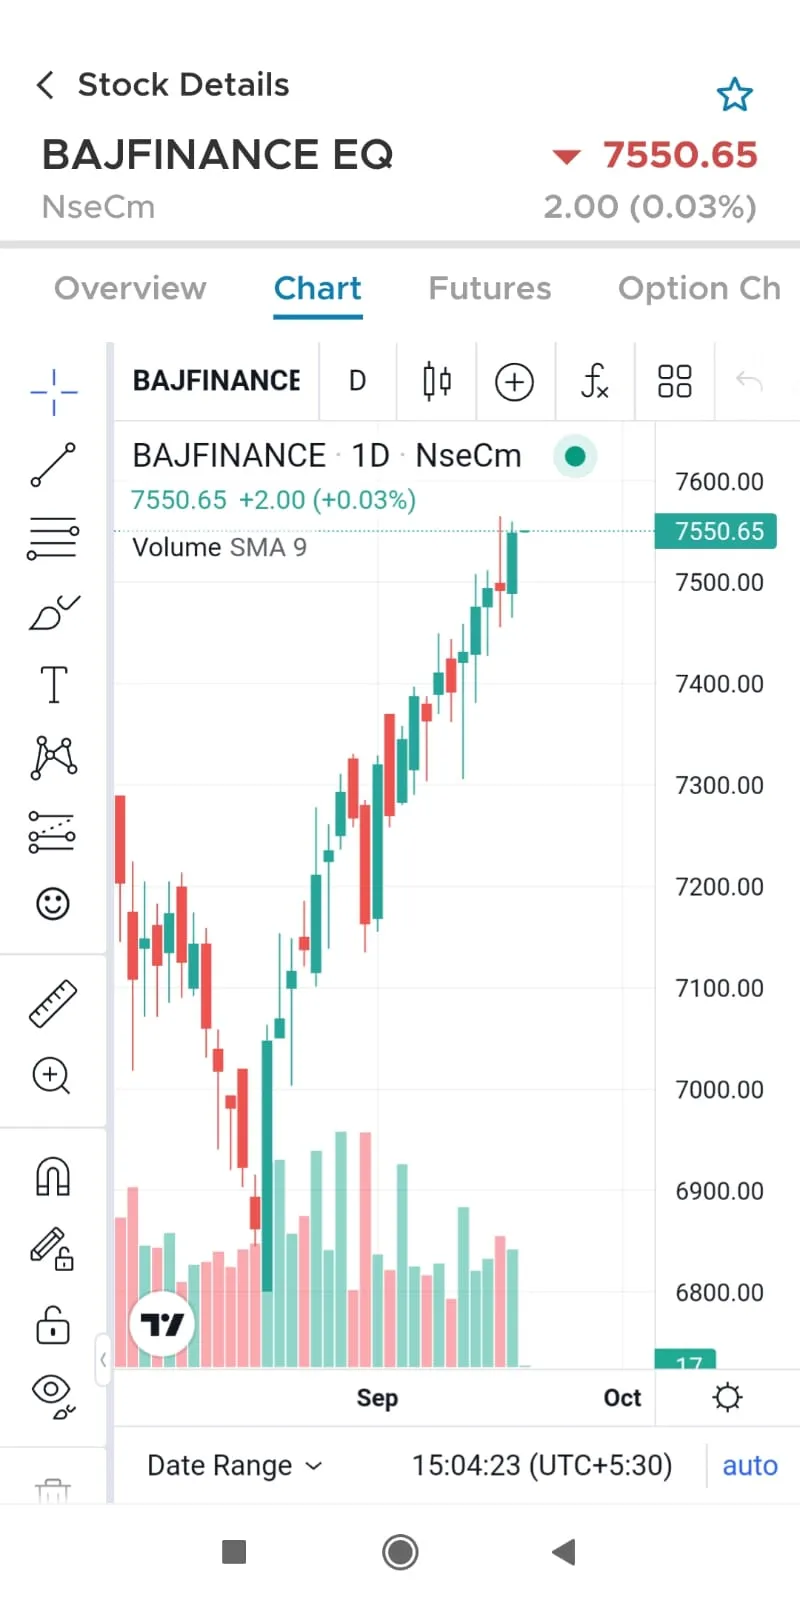This screenshot has width=800, height=1600.
Task: Toggle lock all drawing tools
Action: [53, 1324]
